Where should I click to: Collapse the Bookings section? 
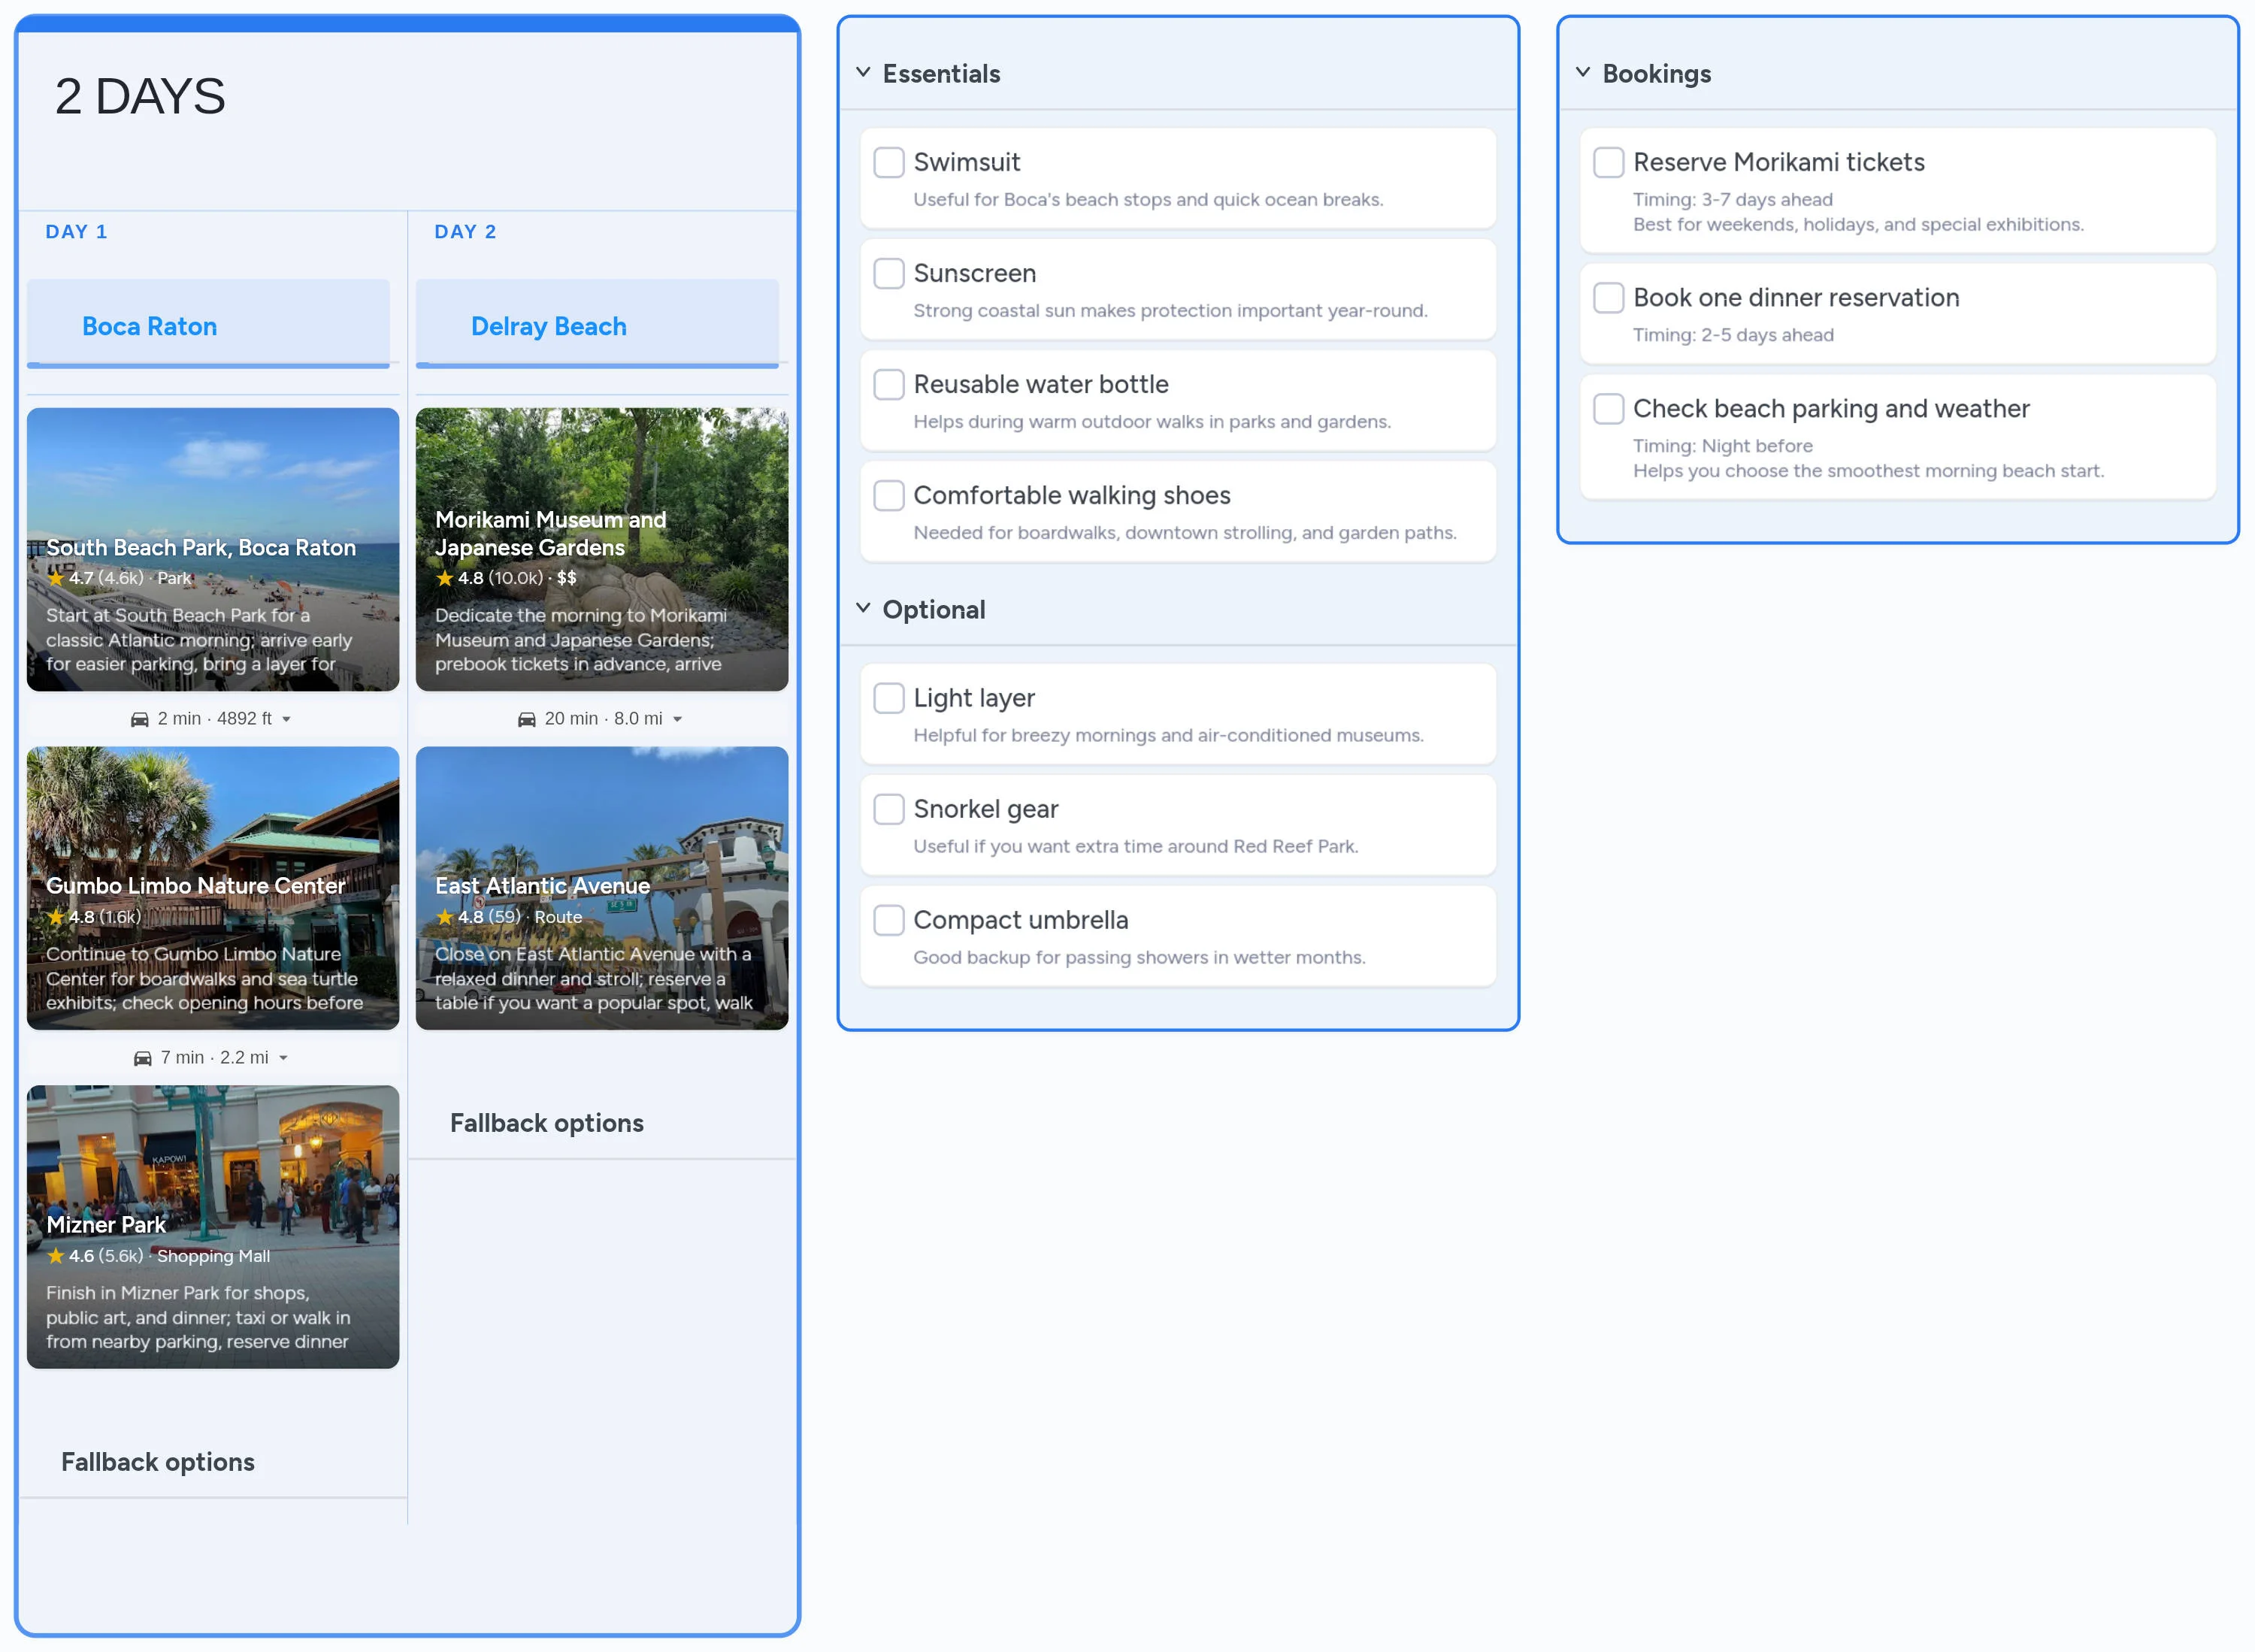click(x=1583, y=73)
